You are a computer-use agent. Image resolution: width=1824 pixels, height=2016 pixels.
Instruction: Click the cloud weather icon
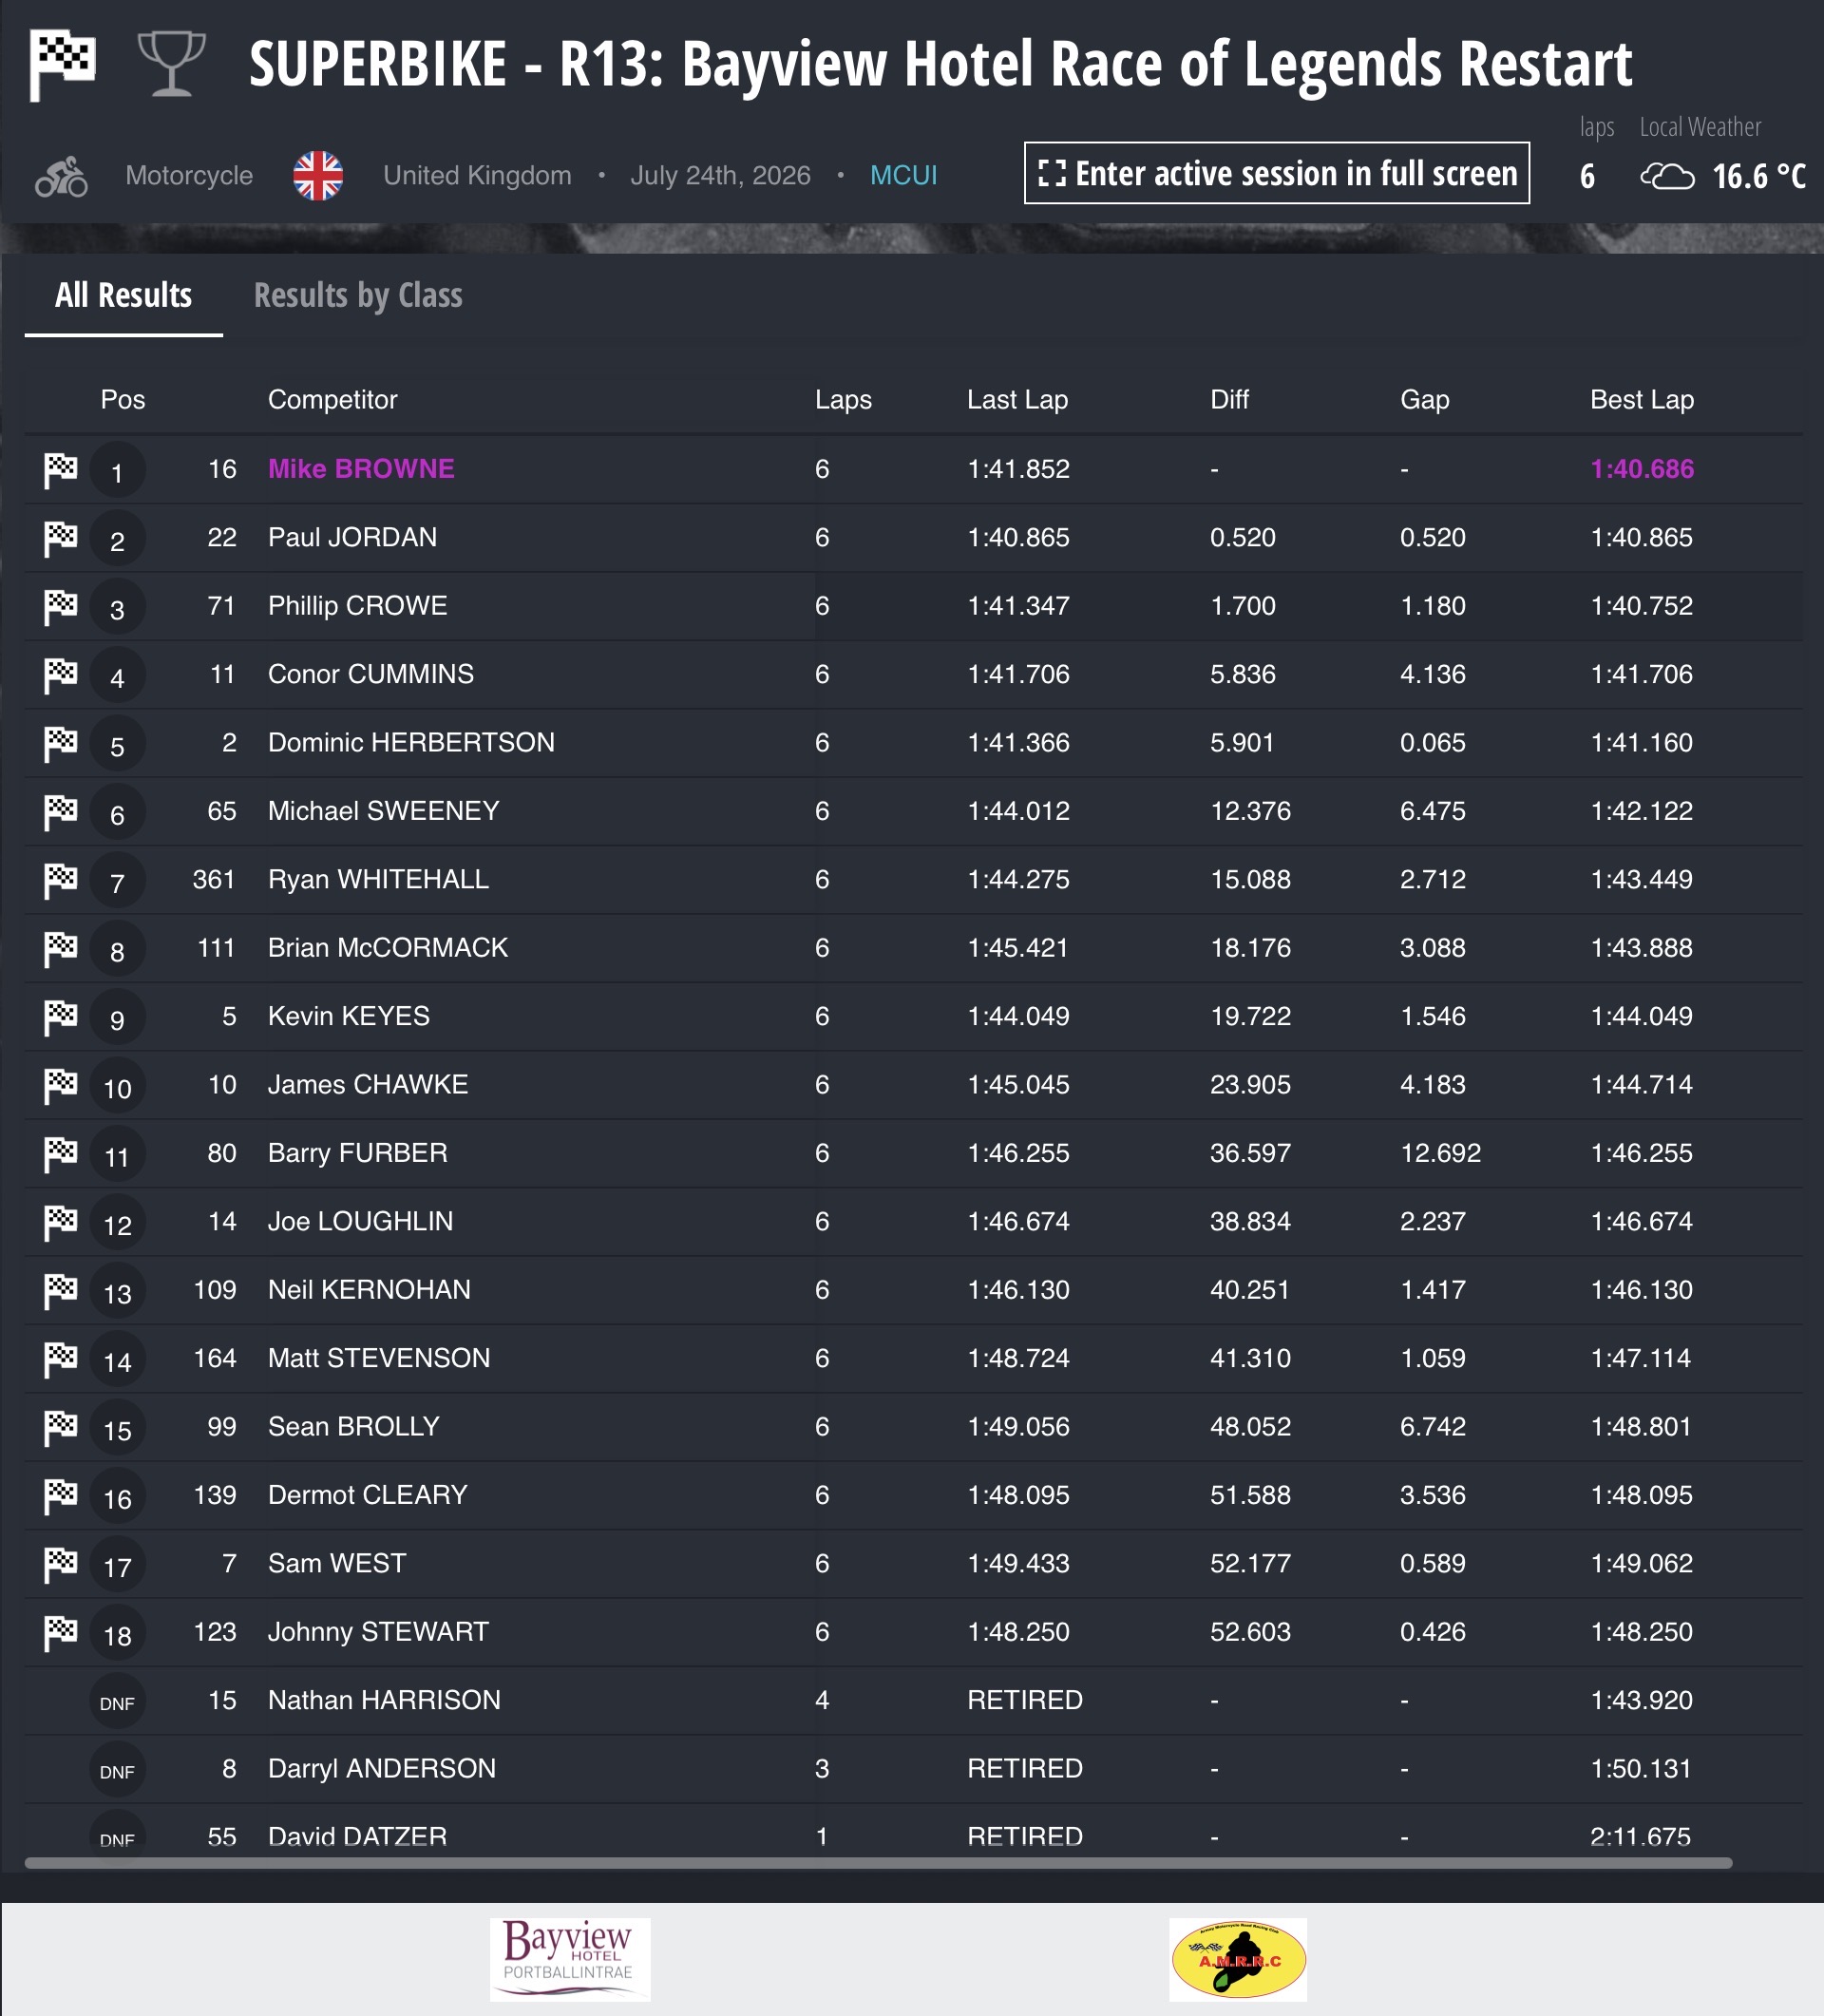point(1667,177)
